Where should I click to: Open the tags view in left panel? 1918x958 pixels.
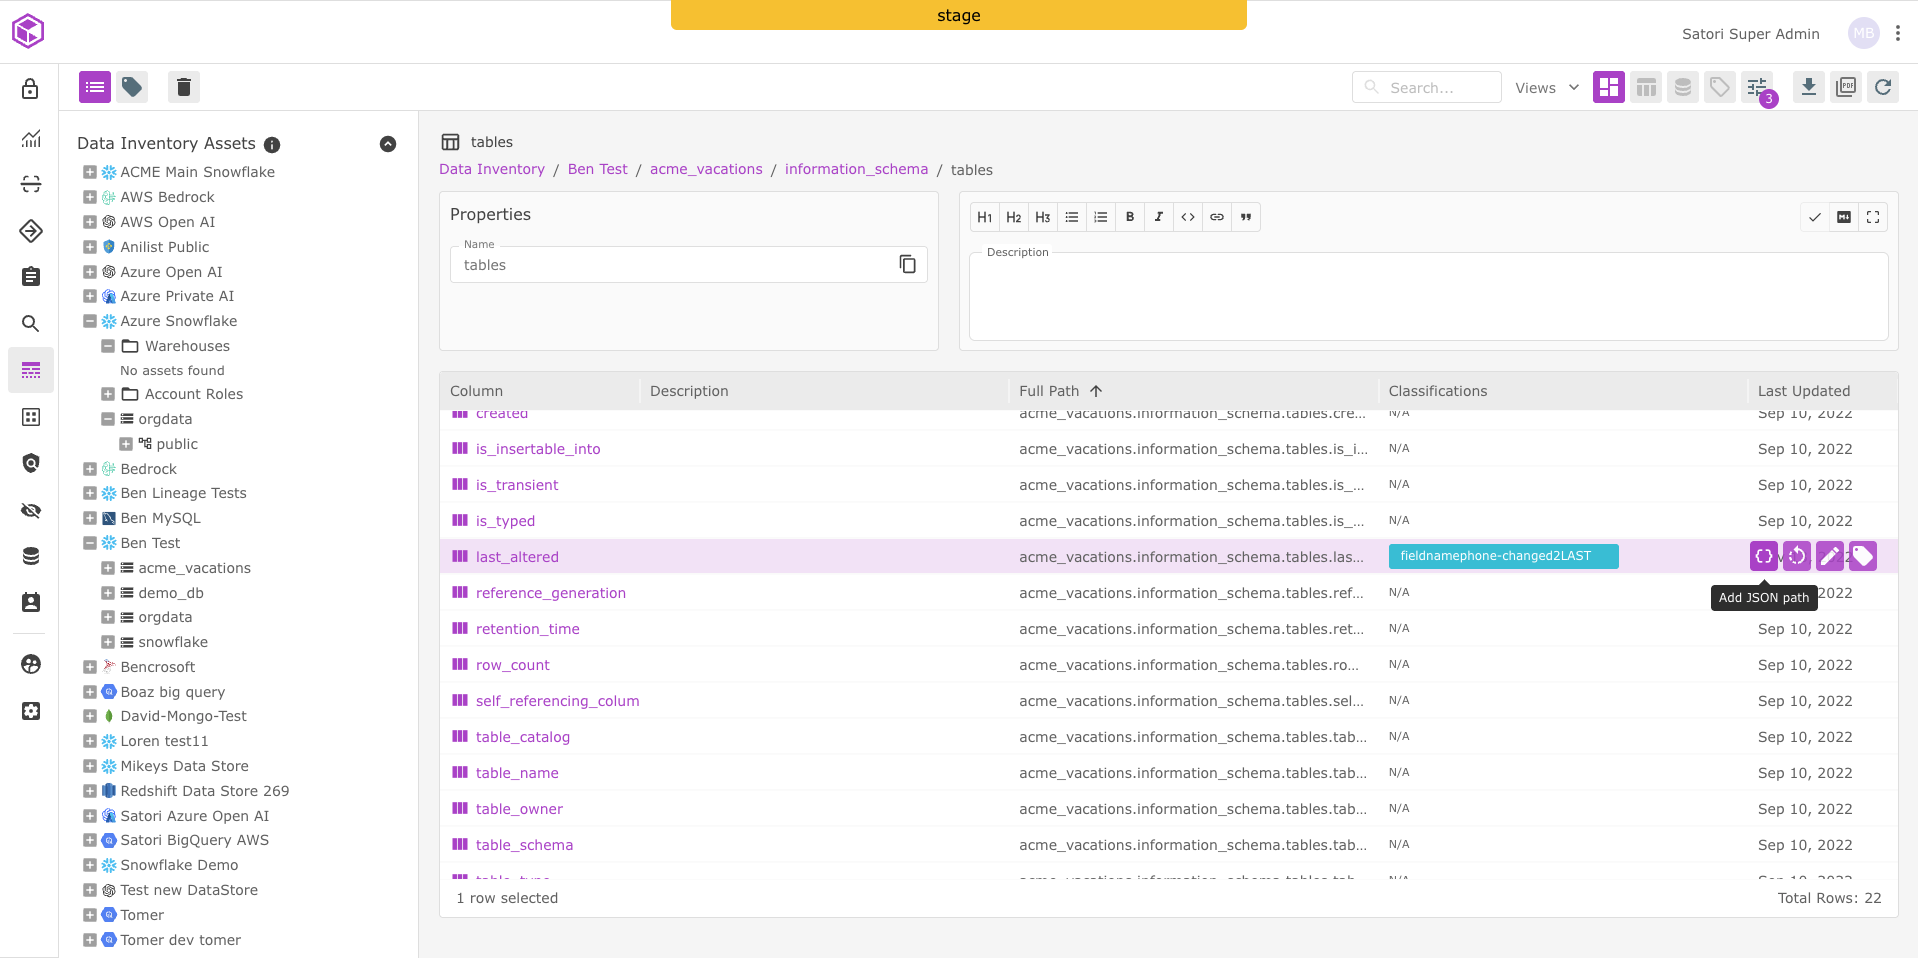coord(132,87)
